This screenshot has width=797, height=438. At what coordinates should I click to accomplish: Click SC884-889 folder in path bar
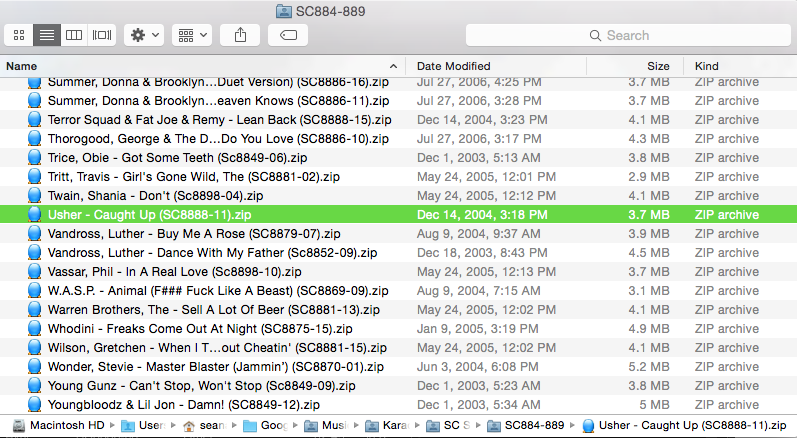[526, 425]
